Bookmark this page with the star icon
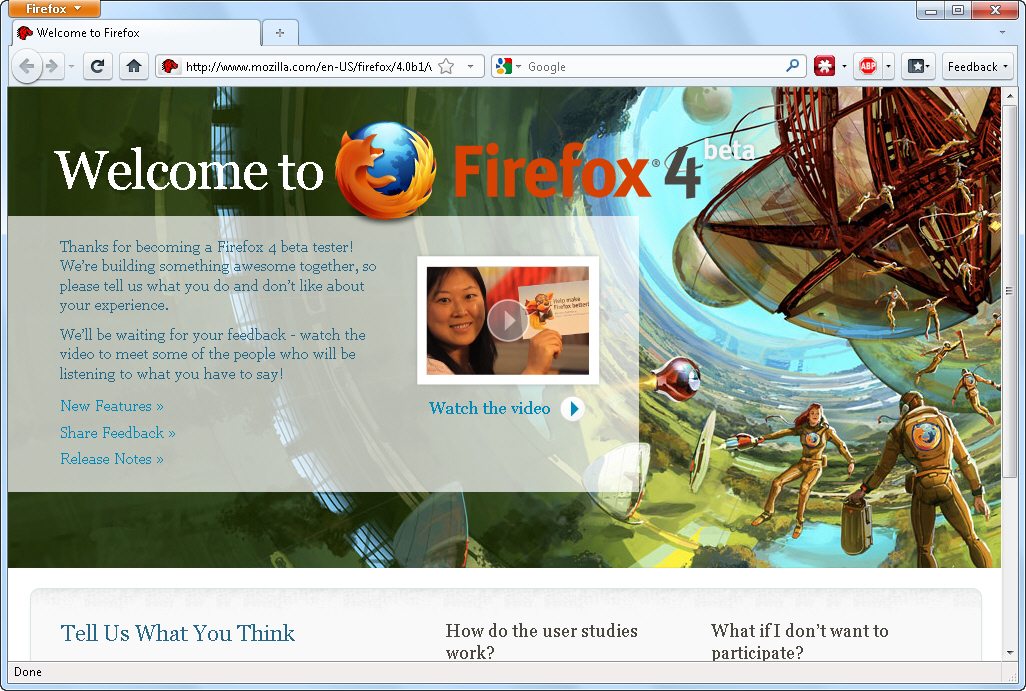The height and width of the screenshot is (691, 1026). point(446,67)
